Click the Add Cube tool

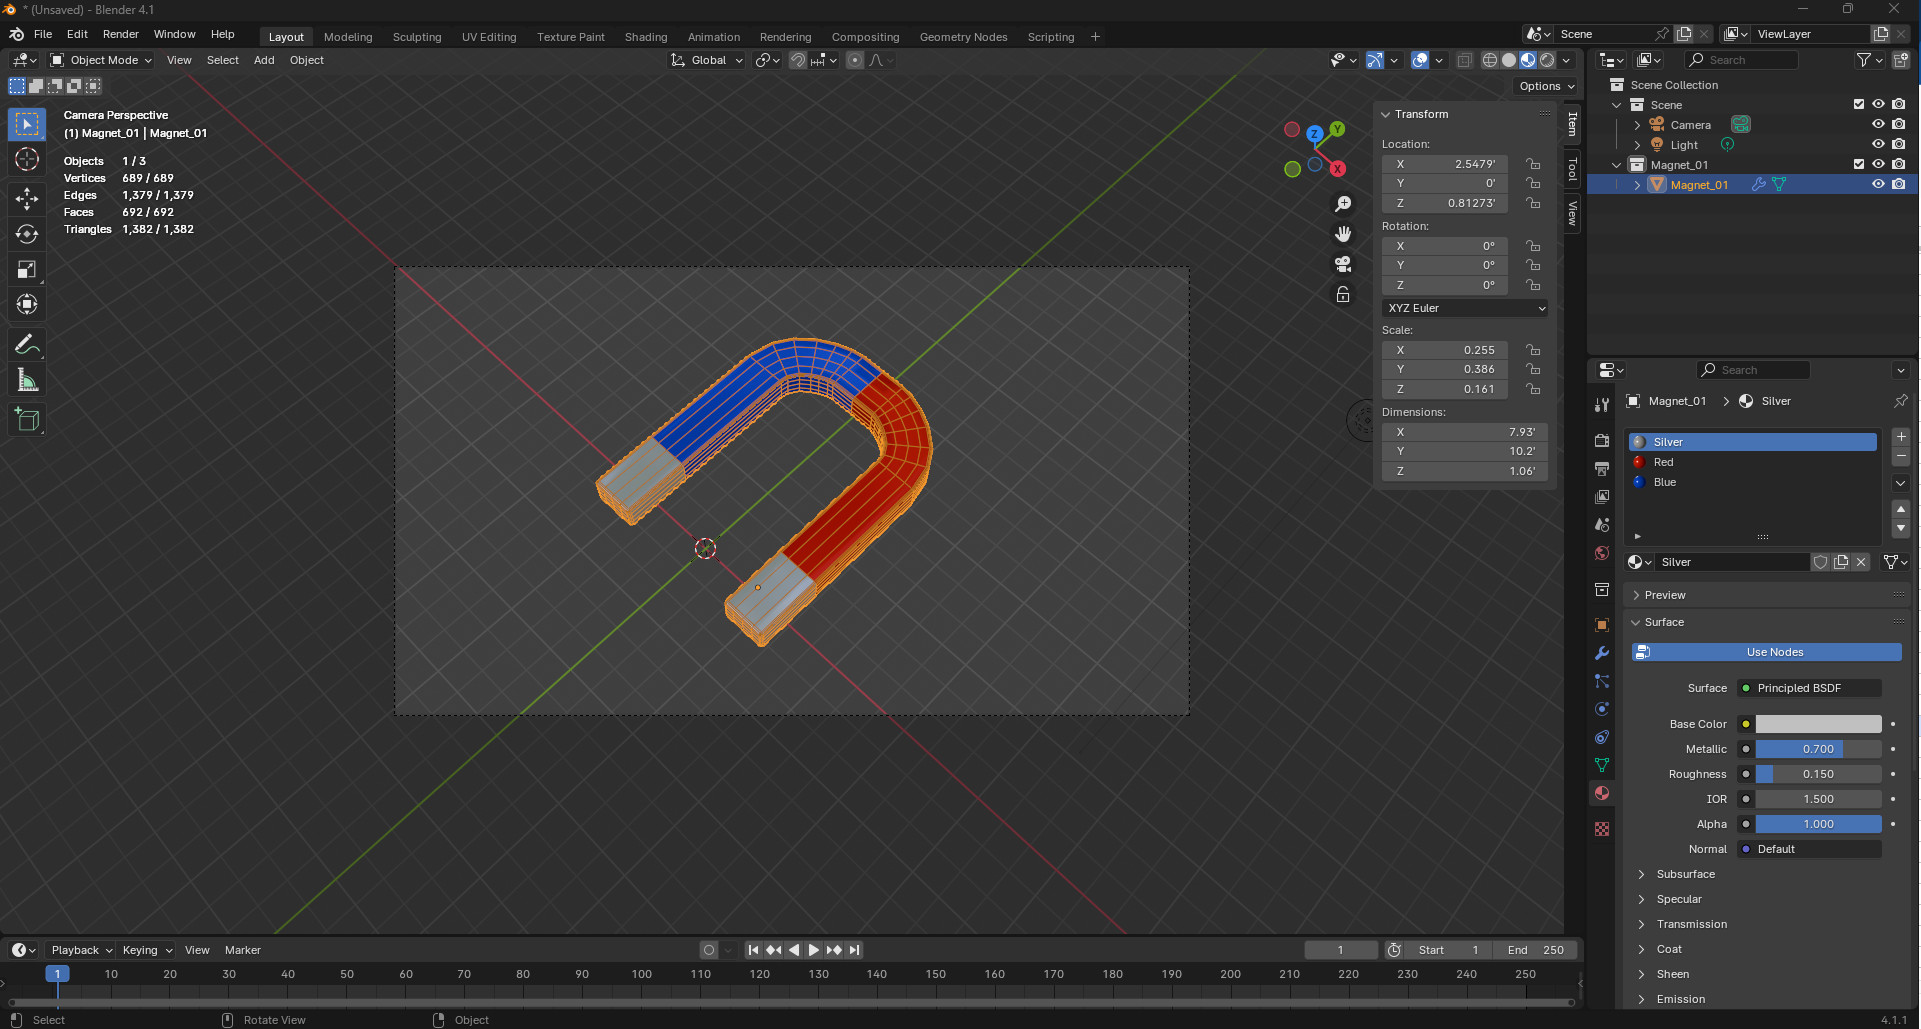(27, 420)
